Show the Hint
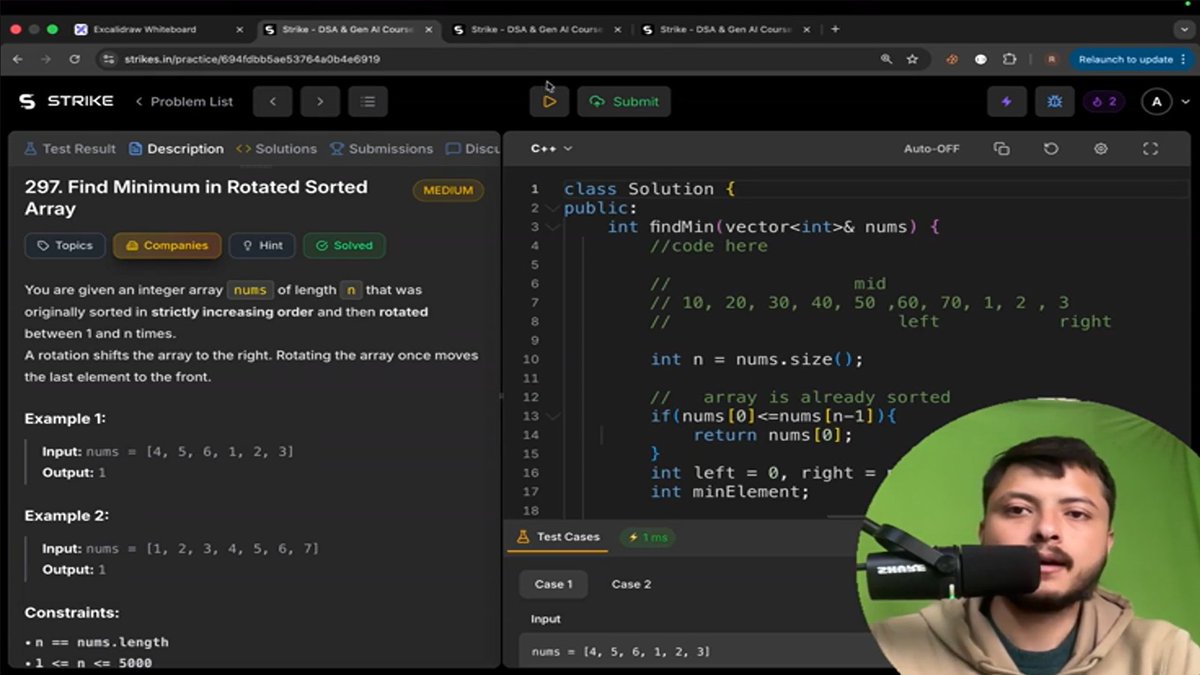Viewport: 1200px width, 675px height. pyautogui.click(x=262, y=245)
